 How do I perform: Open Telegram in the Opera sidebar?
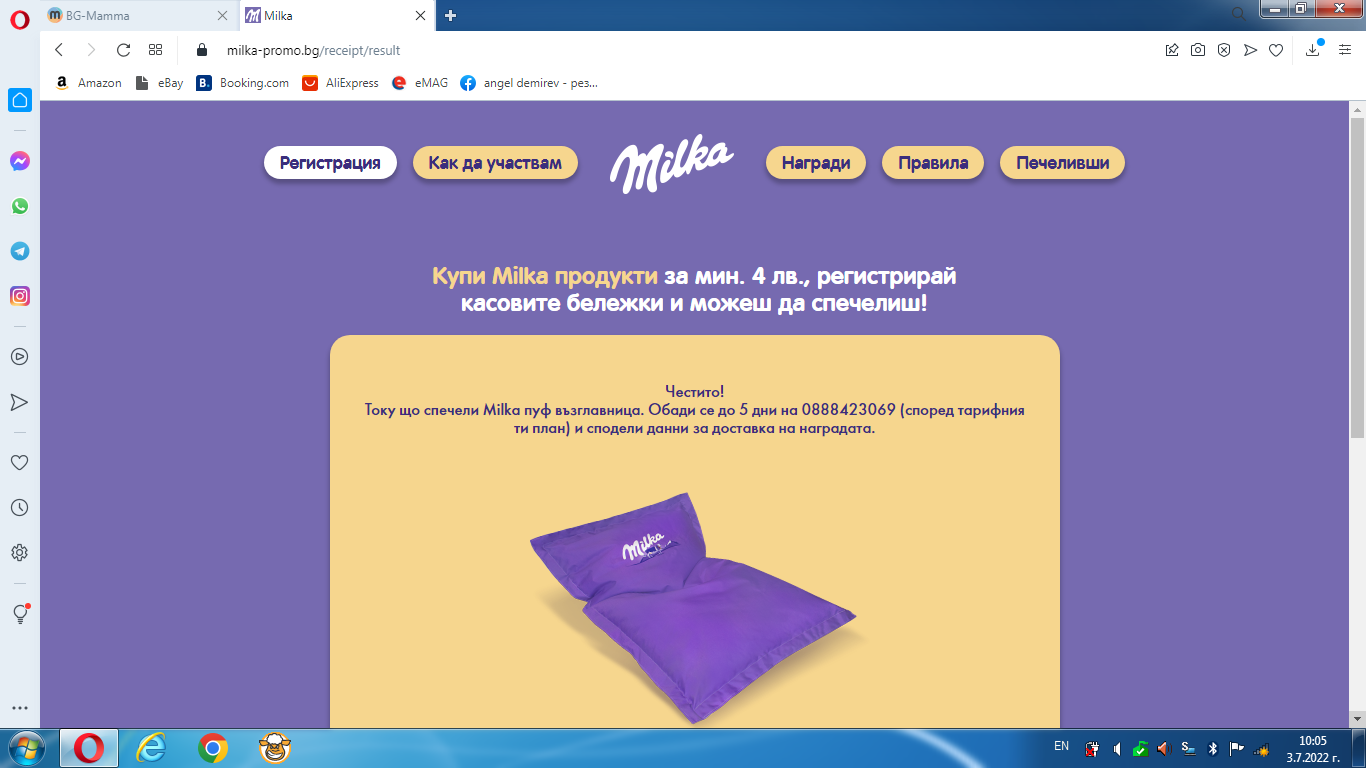click(19, 251)
